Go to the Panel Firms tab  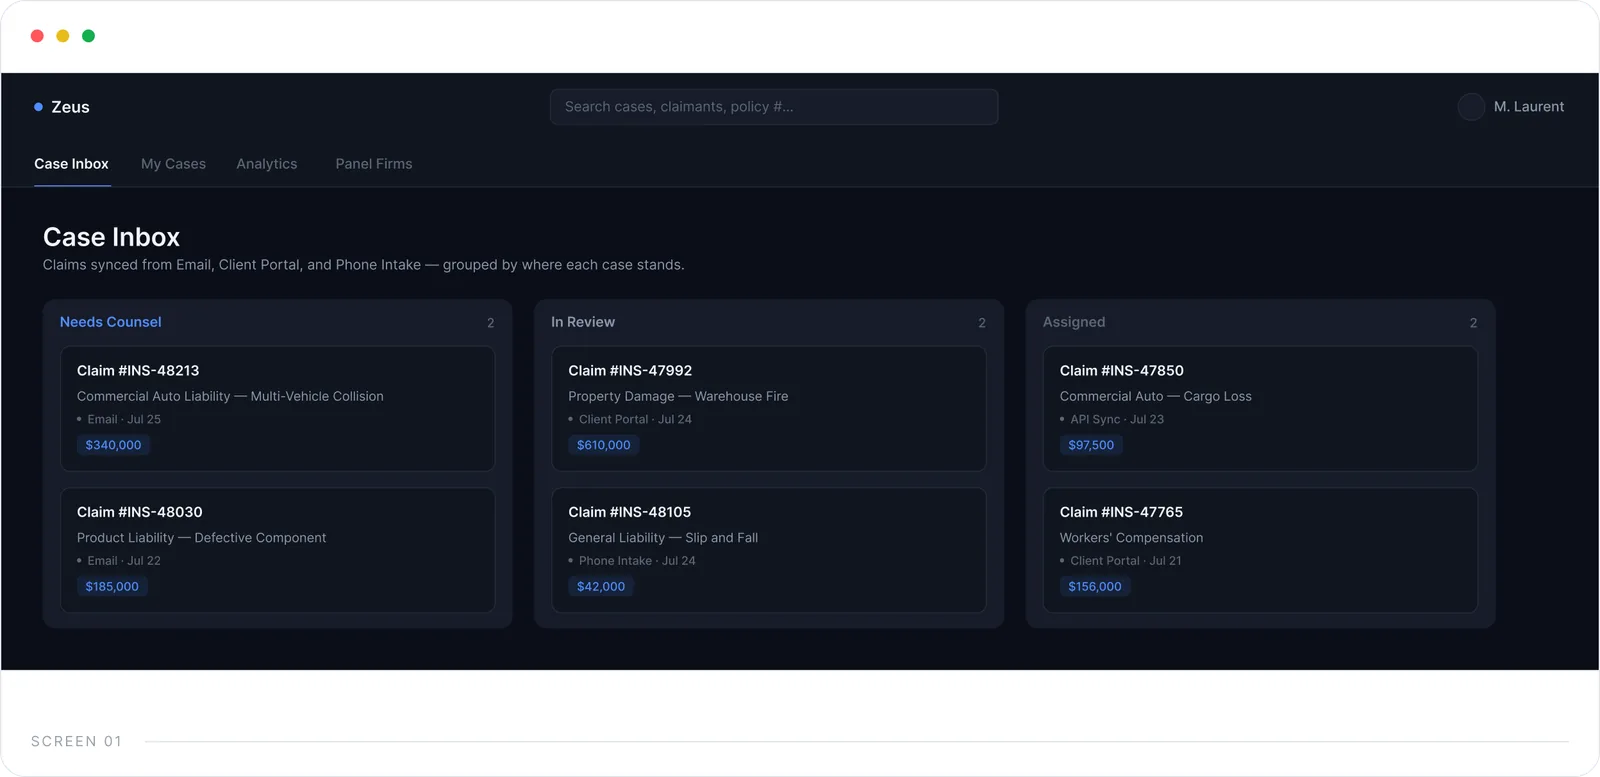[374, 164]
